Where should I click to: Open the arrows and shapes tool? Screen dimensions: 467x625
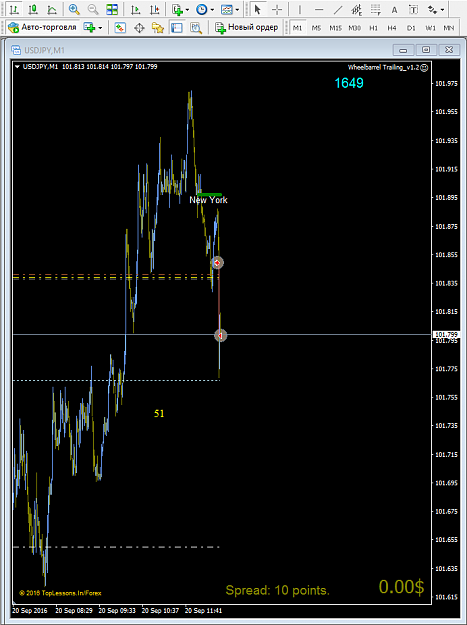click(432, 9)
